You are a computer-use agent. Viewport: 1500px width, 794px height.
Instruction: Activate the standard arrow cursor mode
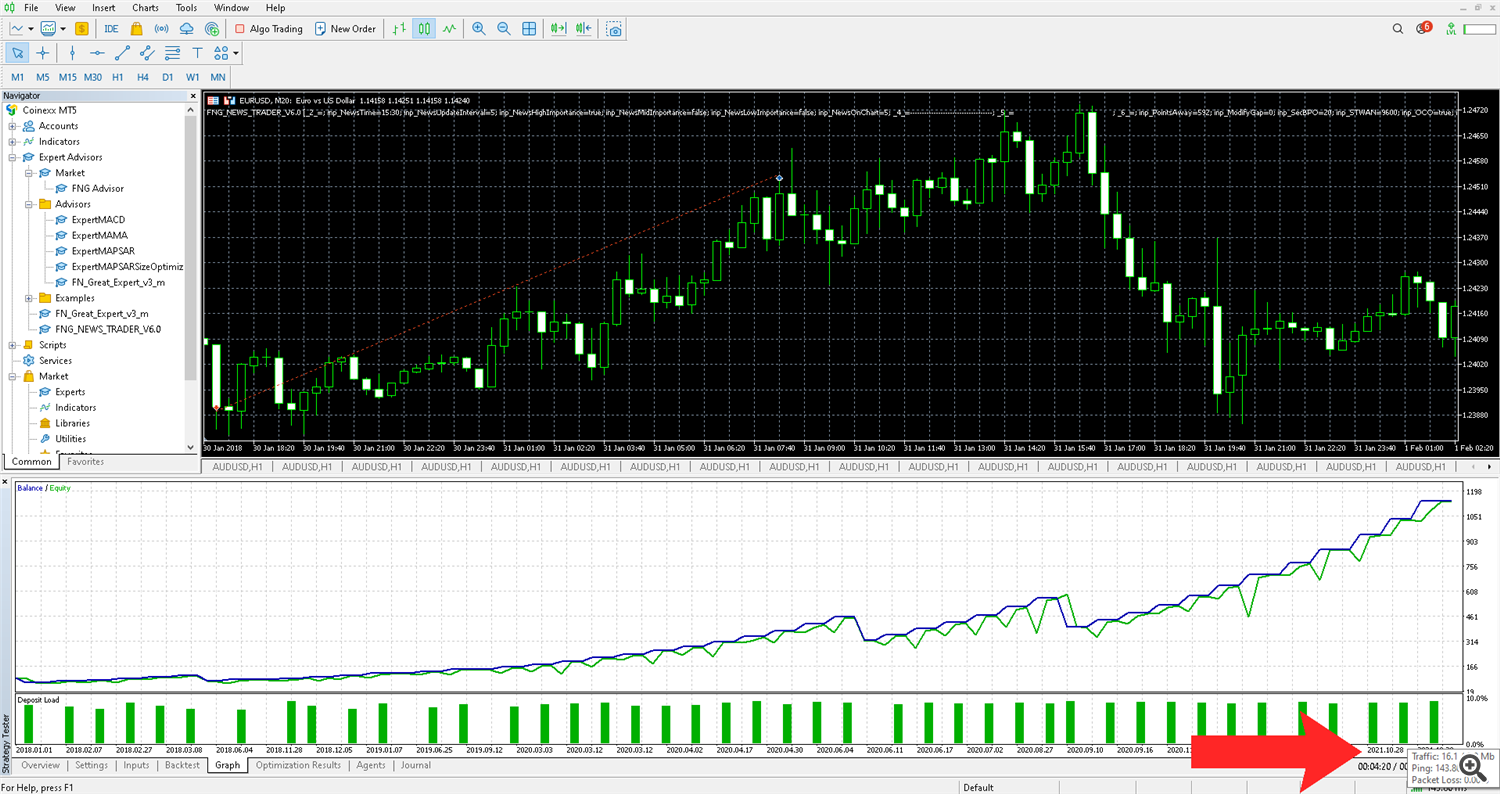pos(18,53)
